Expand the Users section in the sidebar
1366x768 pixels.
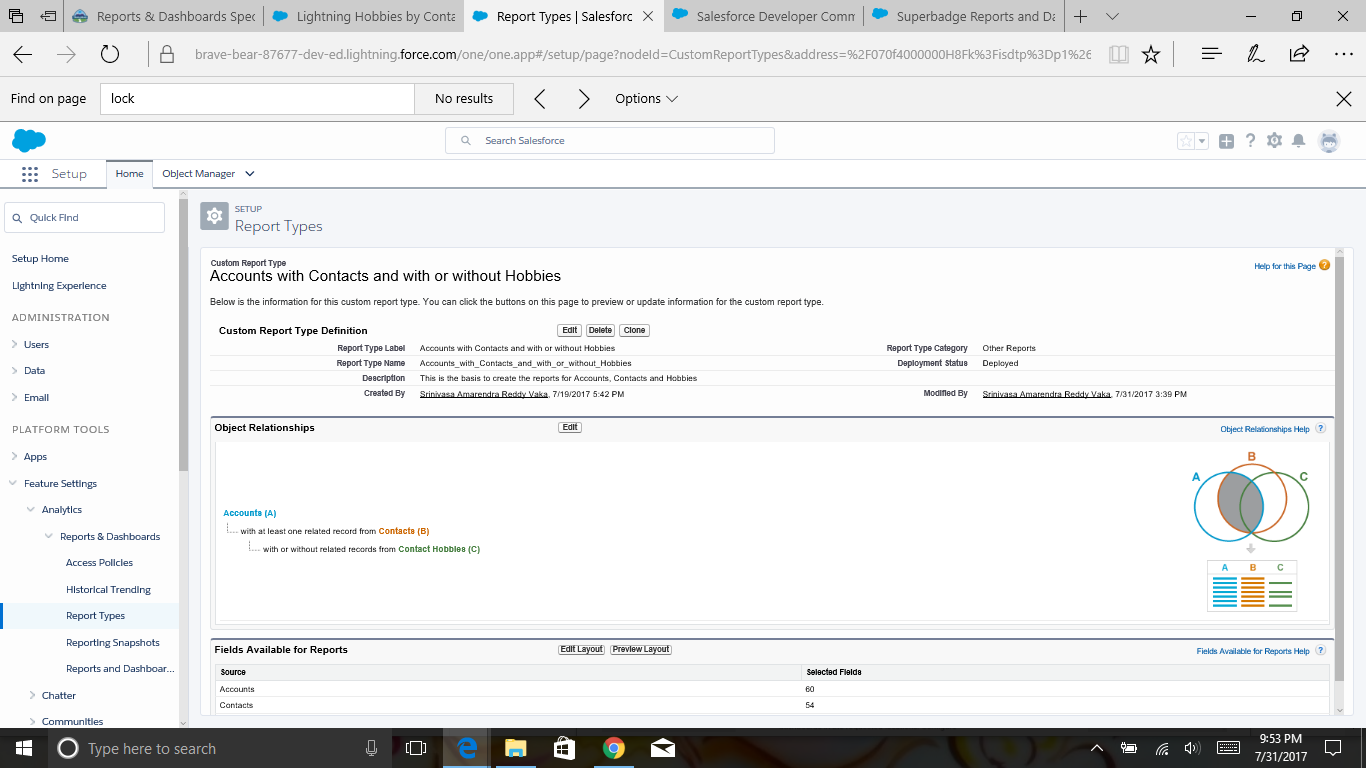(x=14, y=344)
